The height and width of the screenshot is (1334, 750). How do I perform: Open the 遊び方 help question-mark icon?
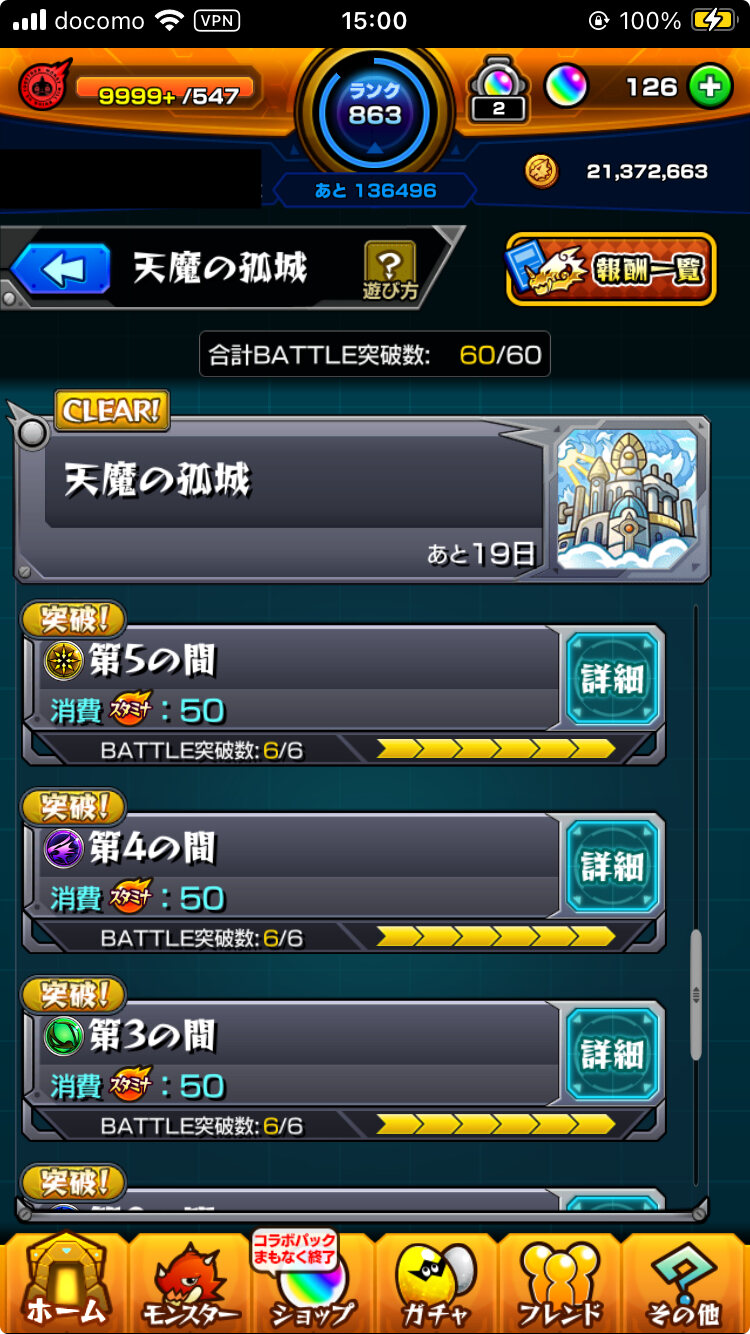click(390, 271)
